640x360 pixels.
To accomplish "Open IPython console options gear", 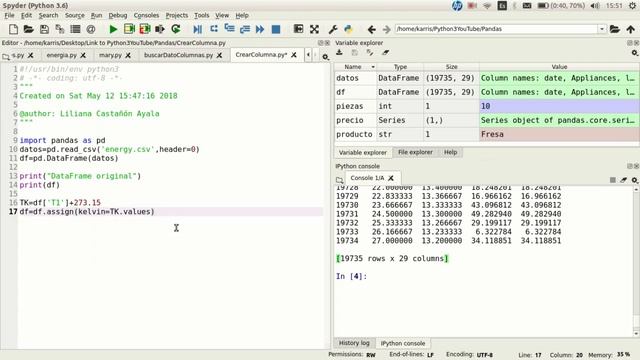I will (635, 180).
